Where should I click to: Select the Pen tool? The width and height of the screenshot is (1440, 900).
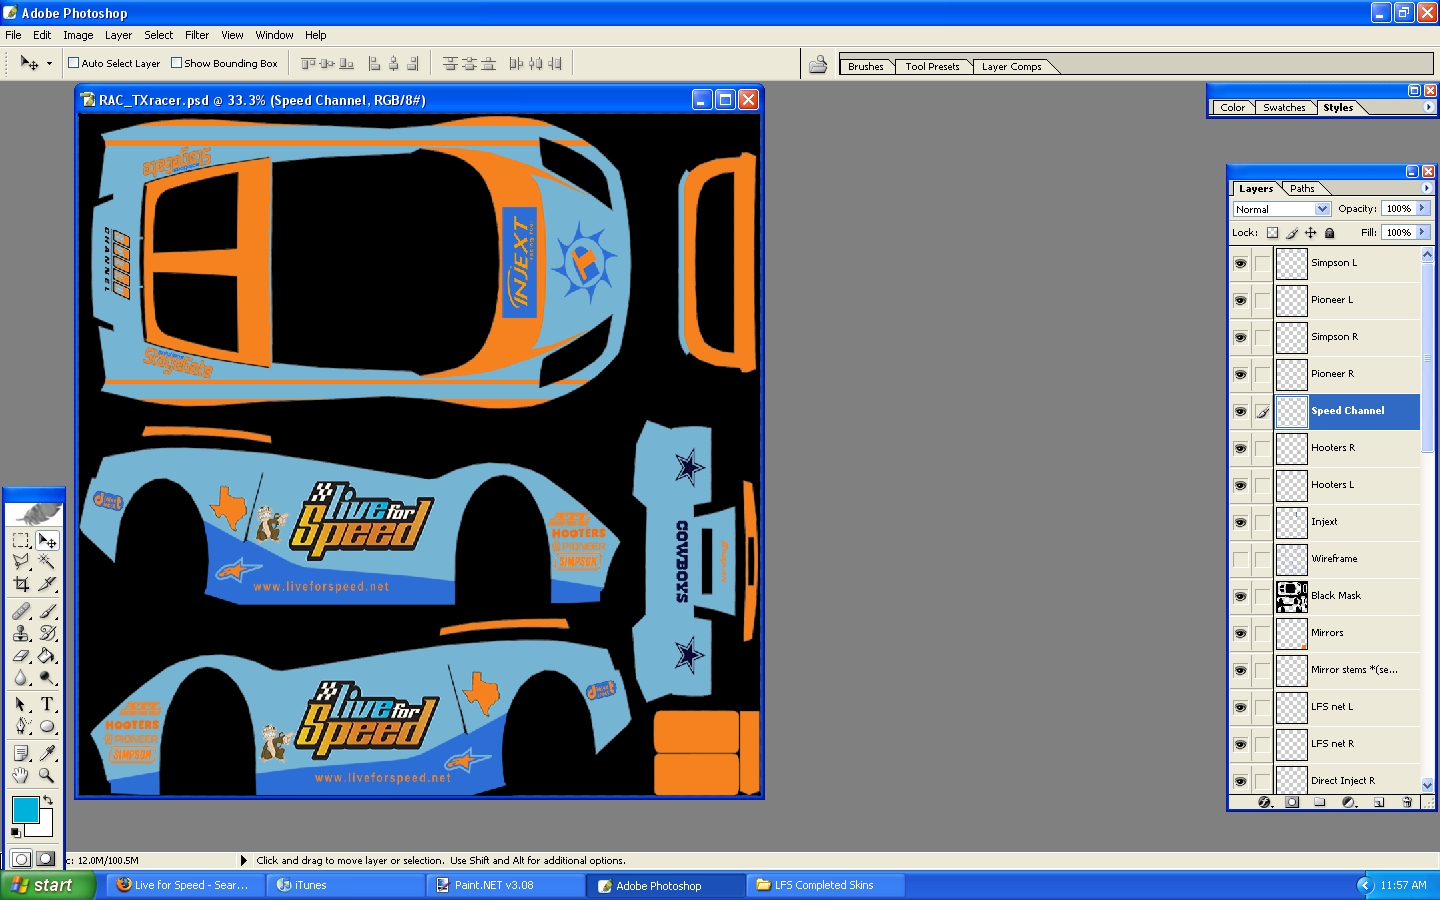(x=21, y=726)
